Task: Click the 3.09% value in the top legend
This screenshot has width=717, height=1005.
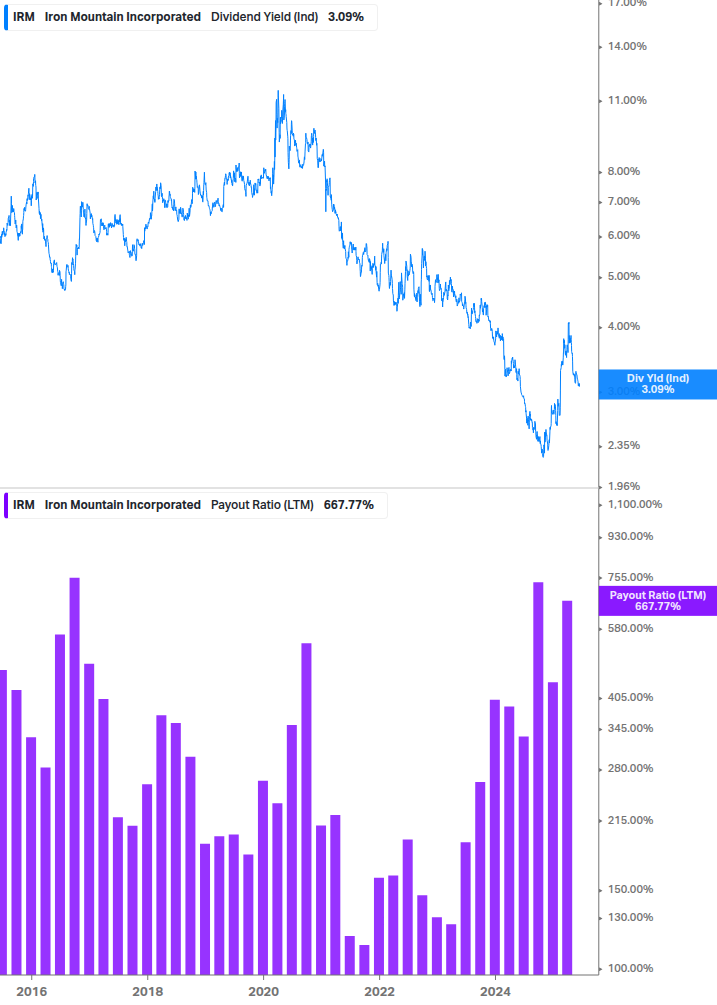Action: [x=346, y=17]
